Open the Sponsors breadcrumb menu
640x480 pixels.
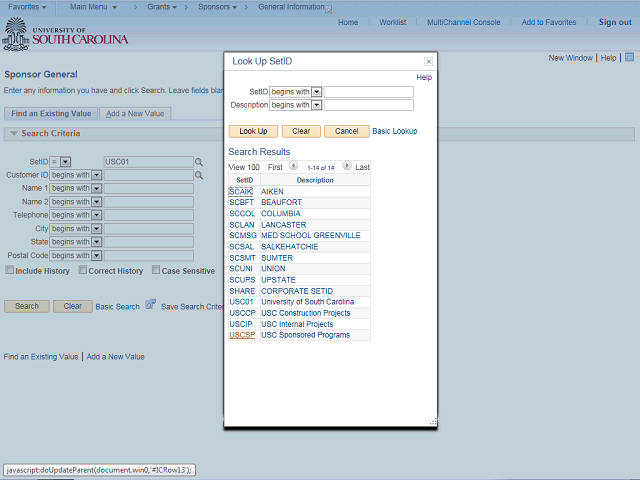point(218,7)
